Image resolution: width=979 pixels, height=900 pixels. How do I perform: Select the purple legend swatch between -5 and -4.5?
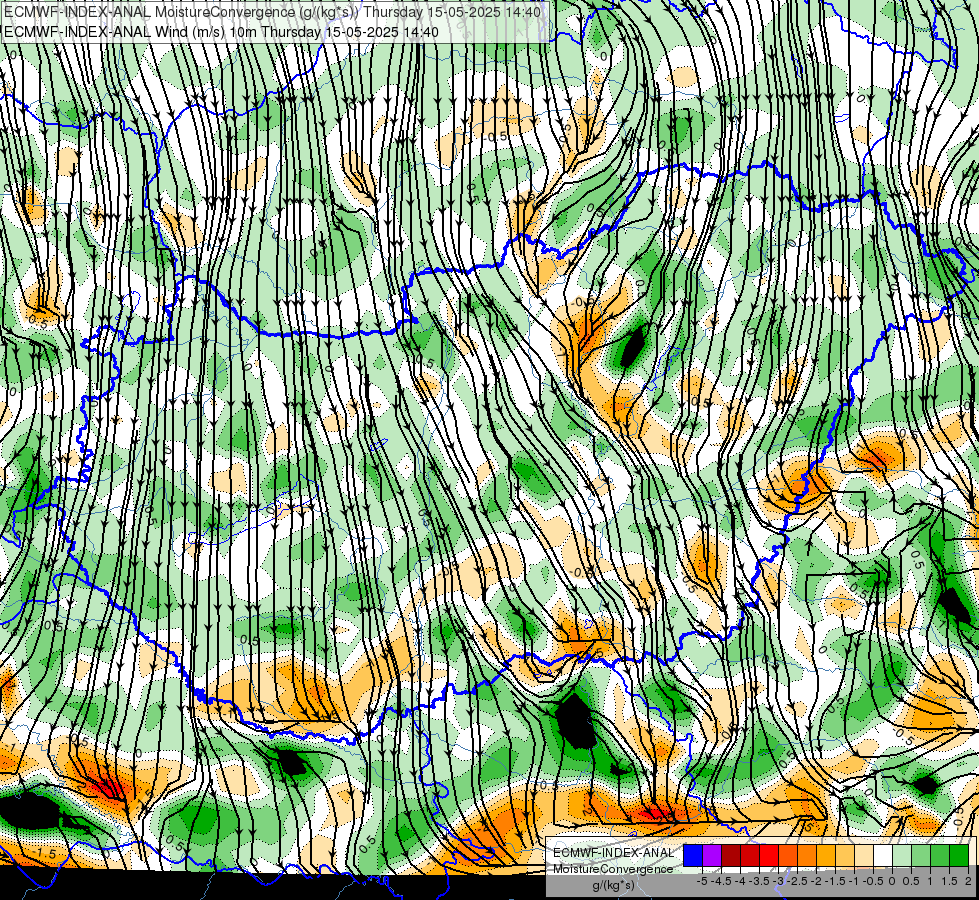point(712,856)
